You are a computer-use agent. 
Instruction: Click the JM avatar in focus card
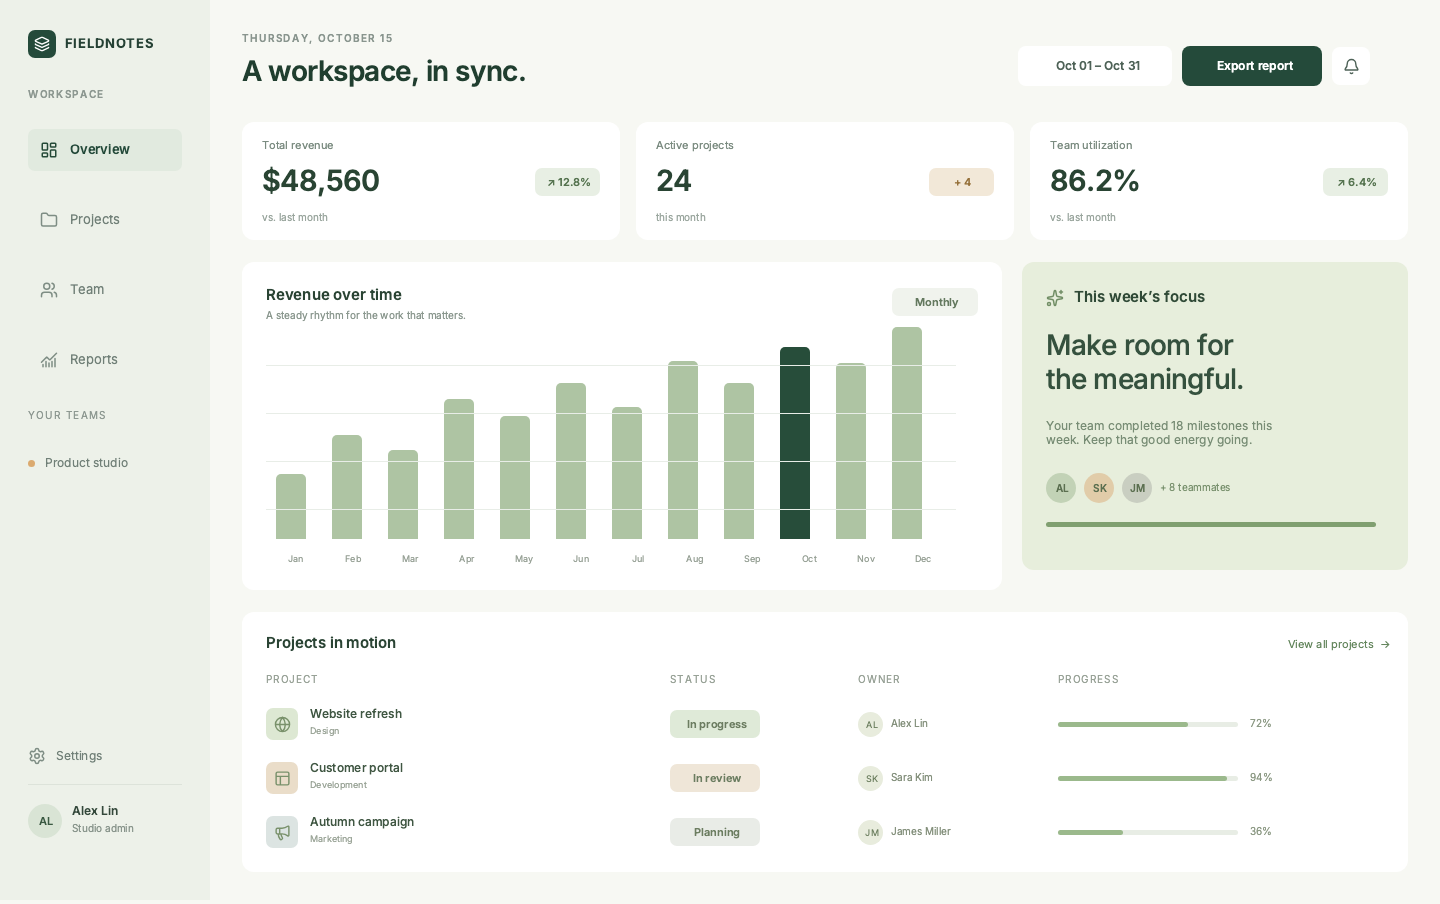pyautogui.click(x=1137, y=488)
